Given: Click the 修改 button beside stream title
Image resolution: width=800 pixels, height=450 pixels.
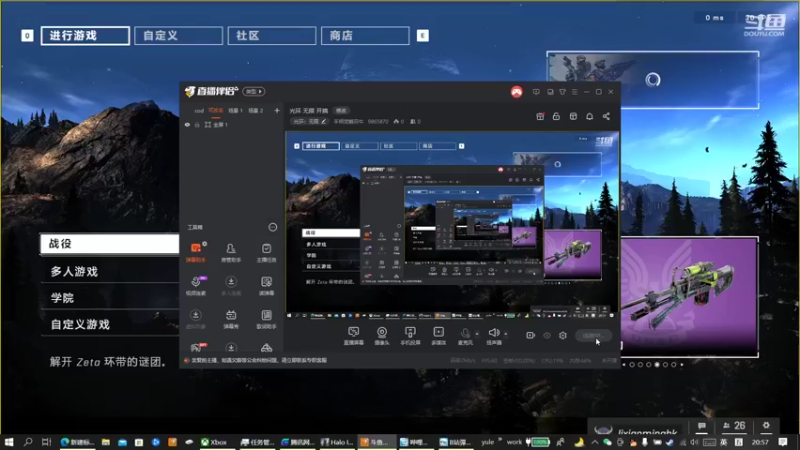Looking at the screenshot, I should [x=341, y=110].
